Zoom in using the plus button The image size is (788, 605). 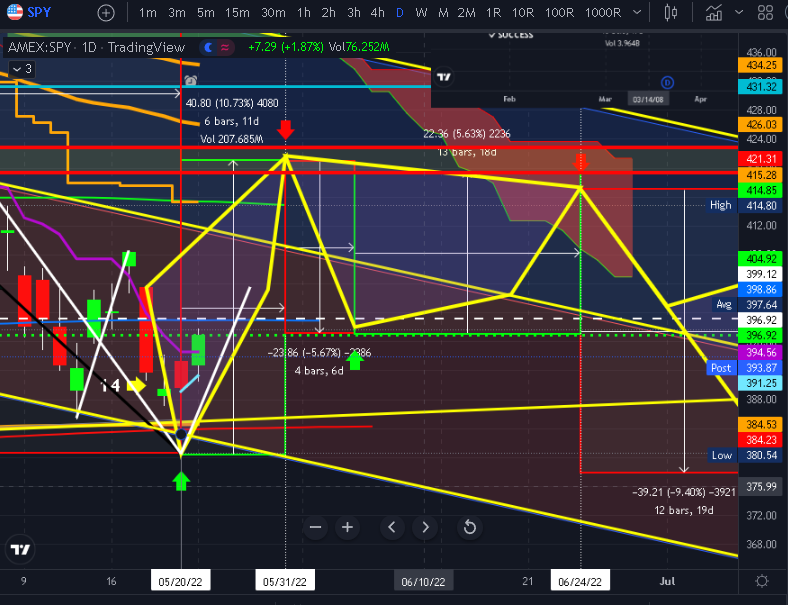pos(347,527)
